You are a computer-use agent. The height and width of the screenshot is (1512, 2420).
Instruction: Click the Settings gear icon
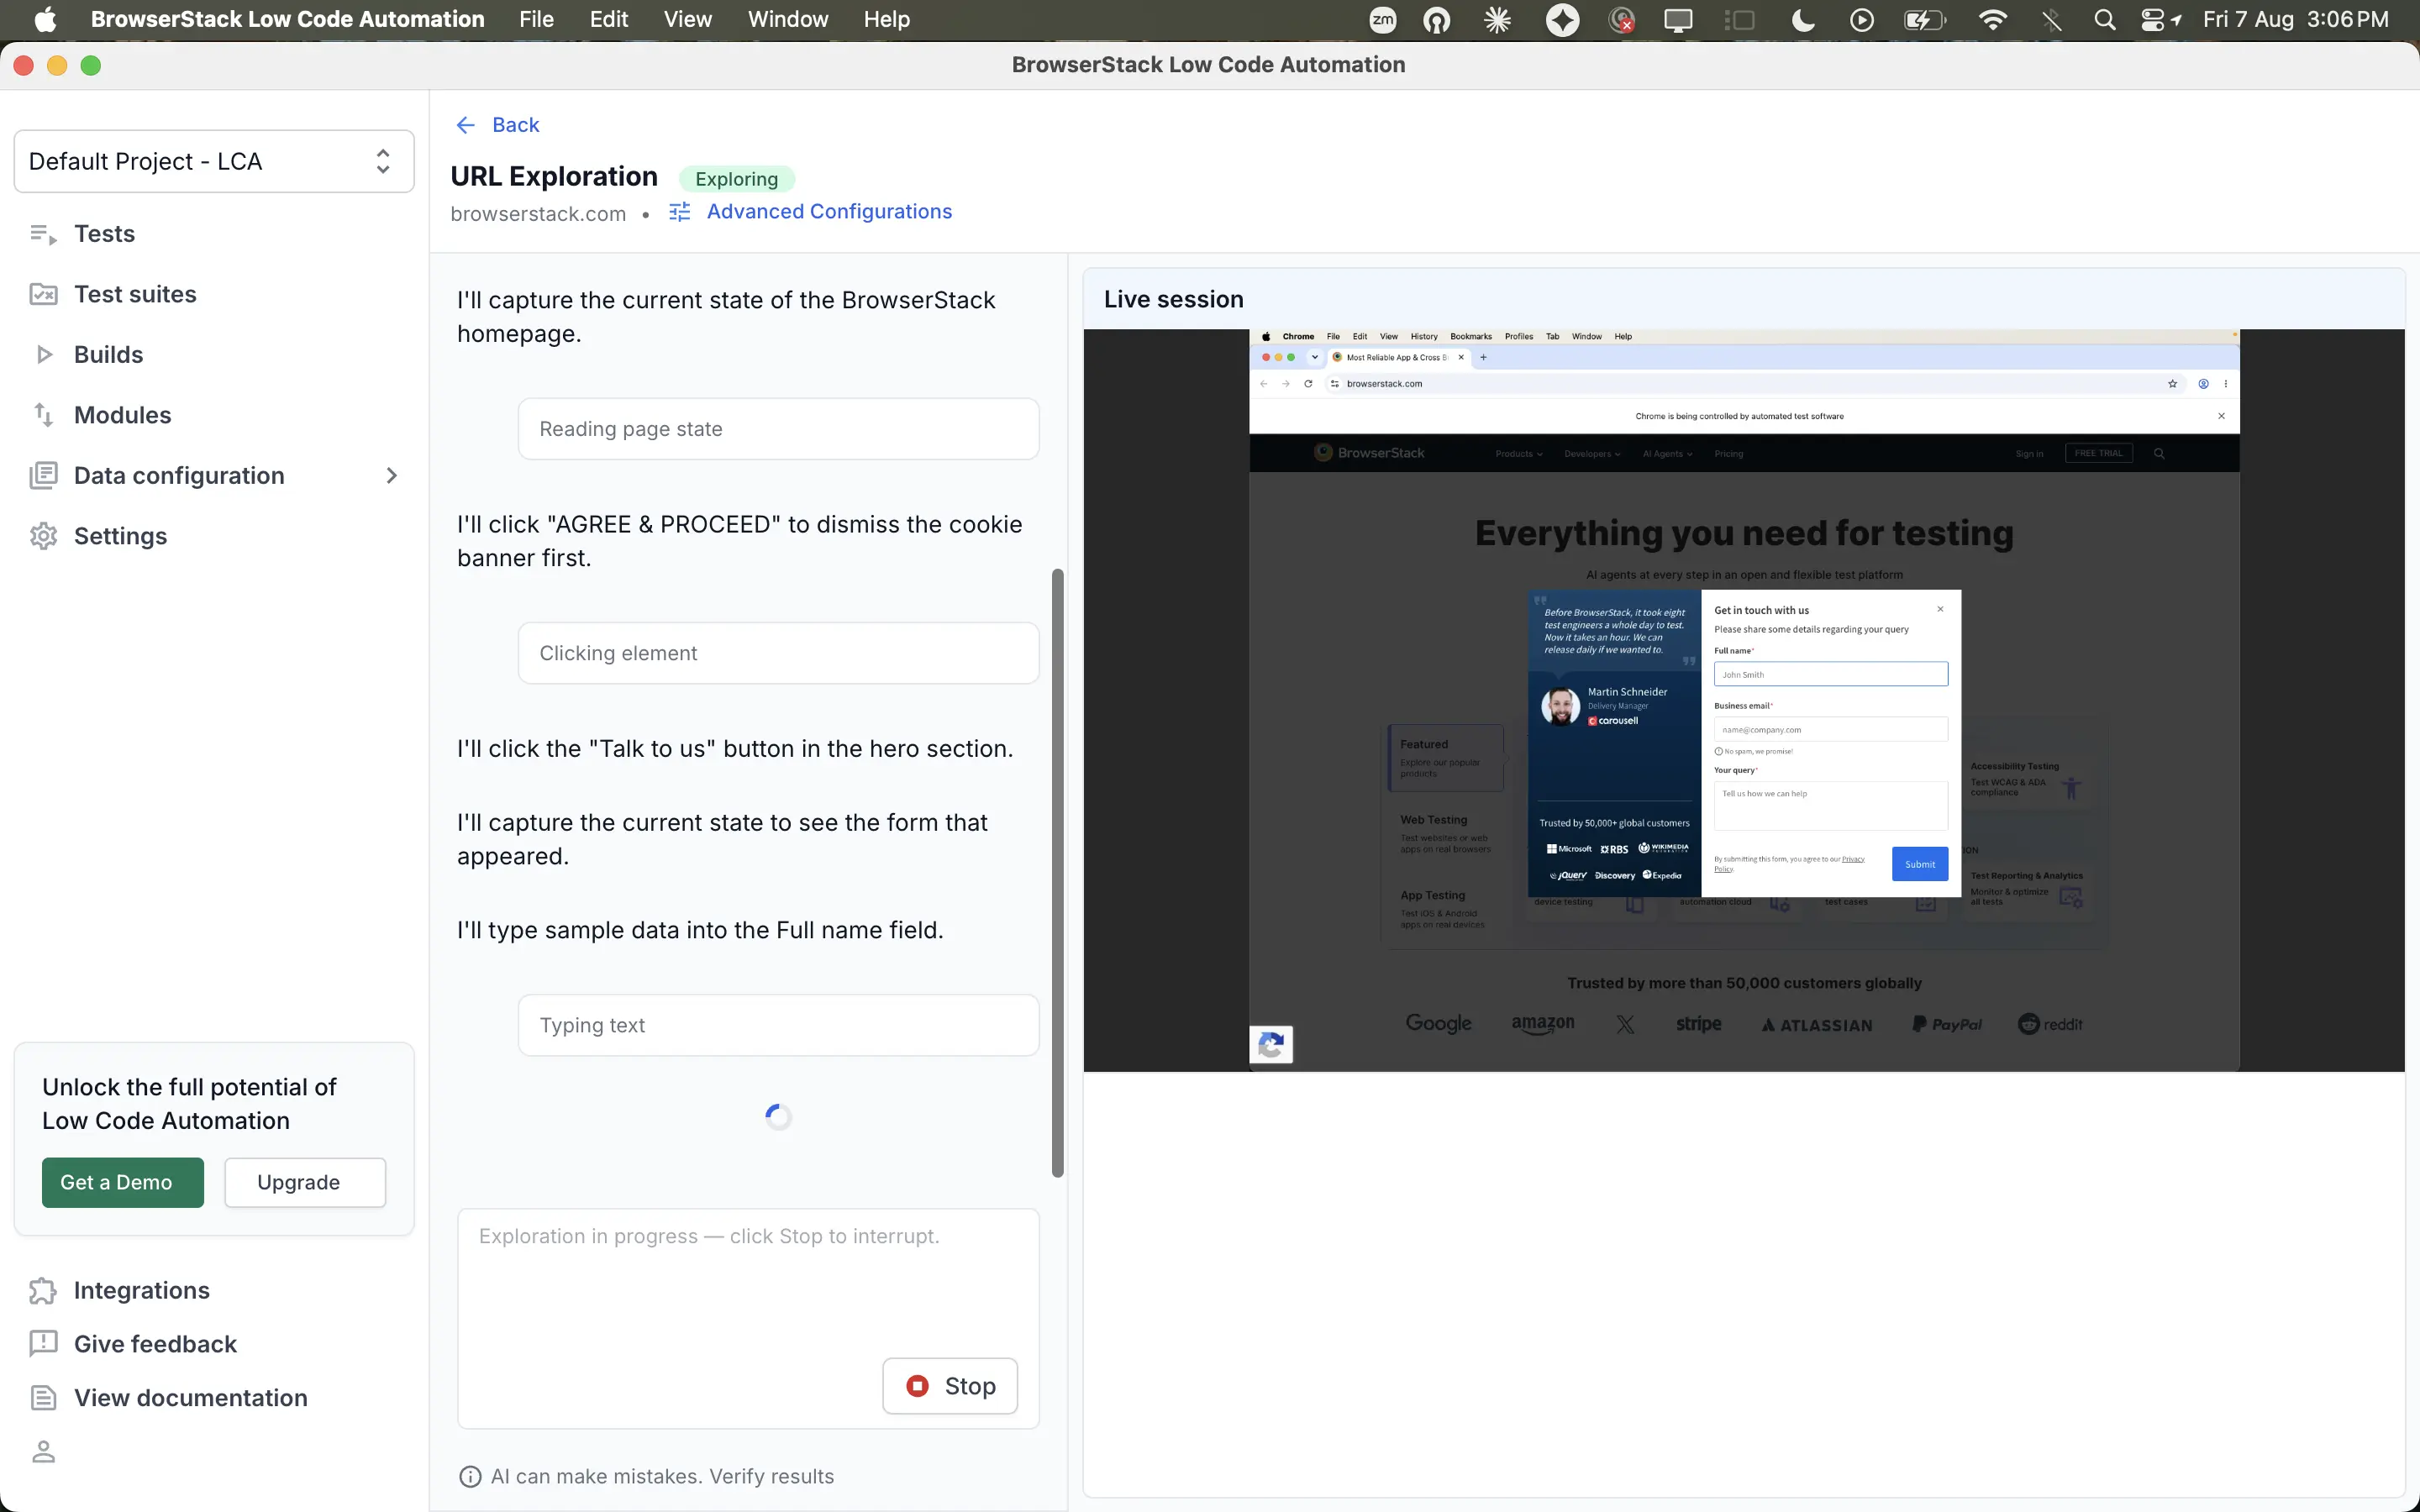point(43,536)
